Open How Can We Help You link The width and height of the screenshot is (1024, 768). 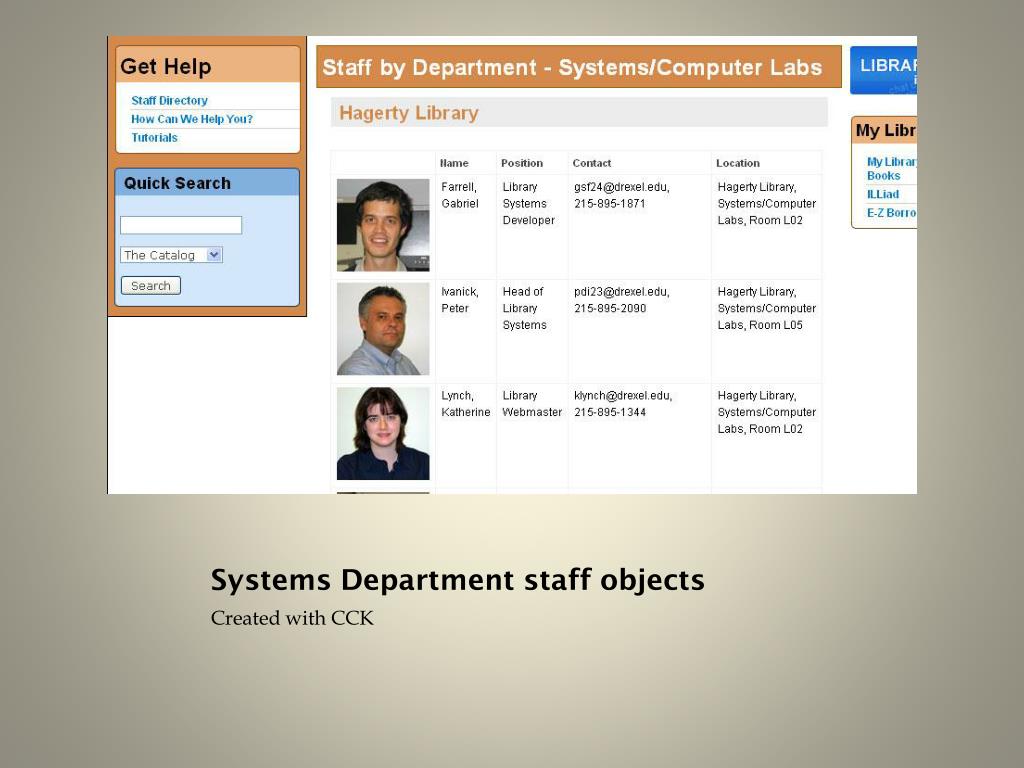click(x=191, y=119)
